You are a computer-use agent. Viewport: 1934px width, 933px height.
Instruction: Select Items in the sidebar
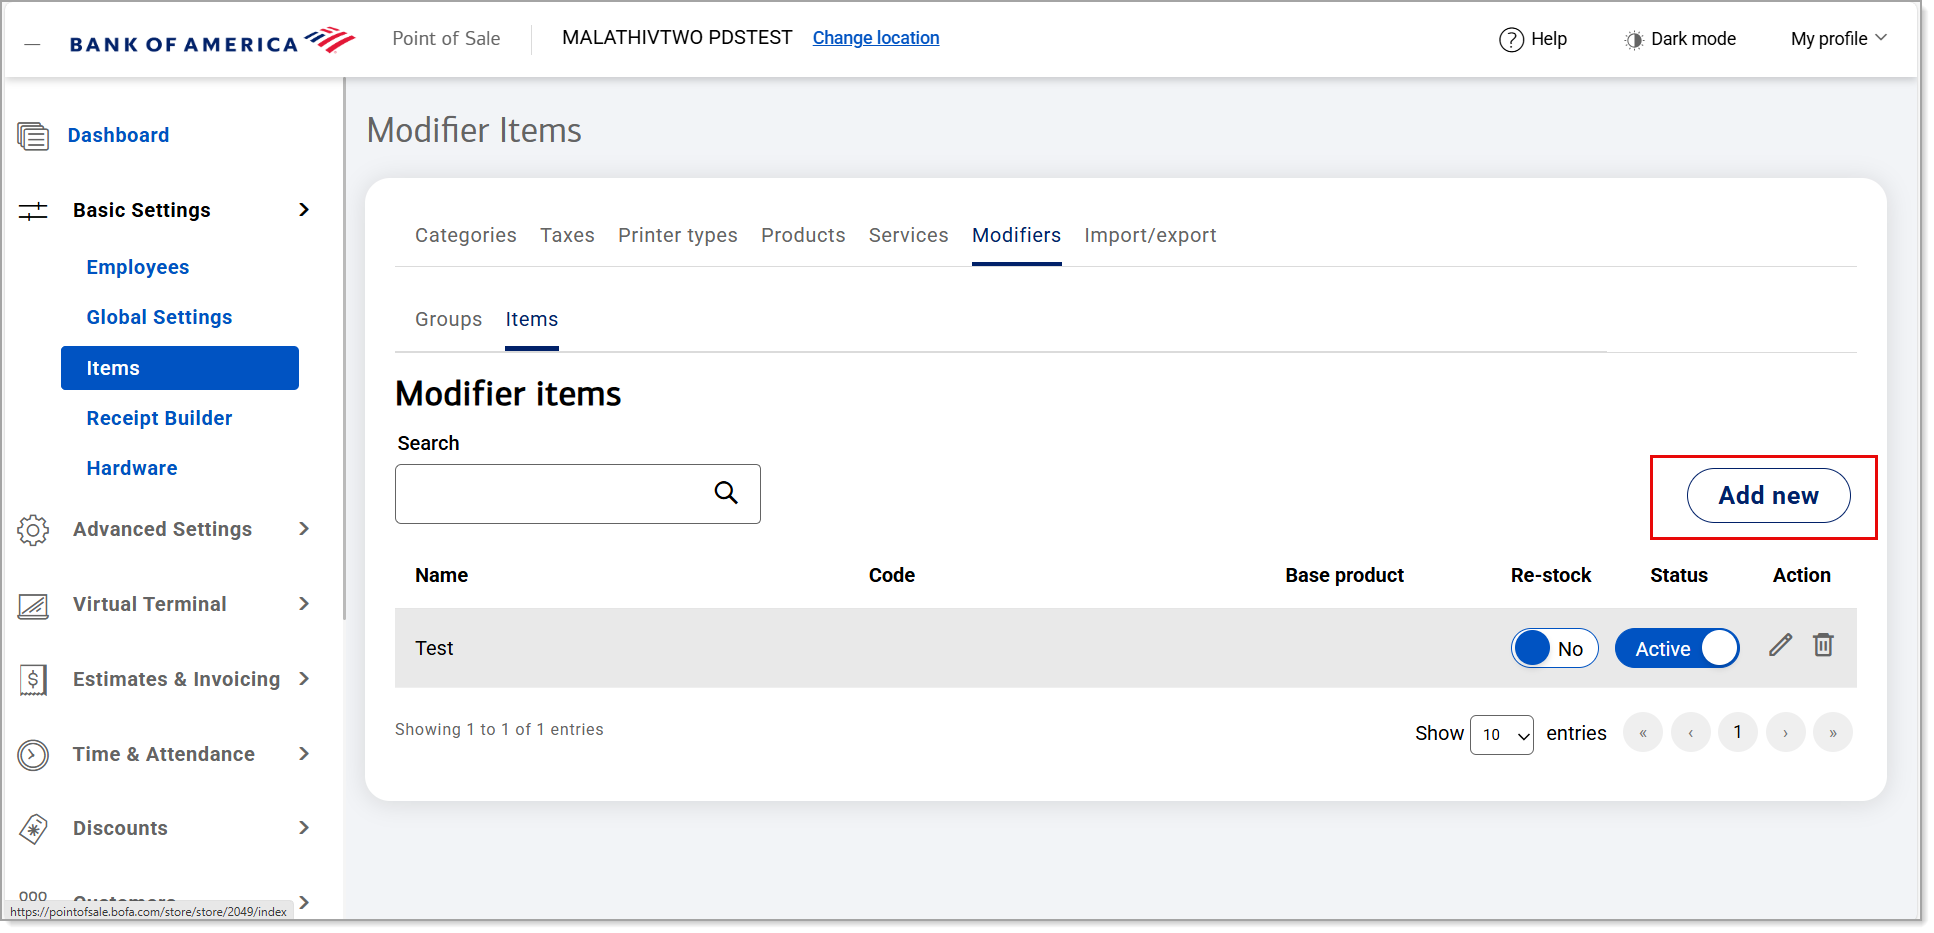point(180,368)
